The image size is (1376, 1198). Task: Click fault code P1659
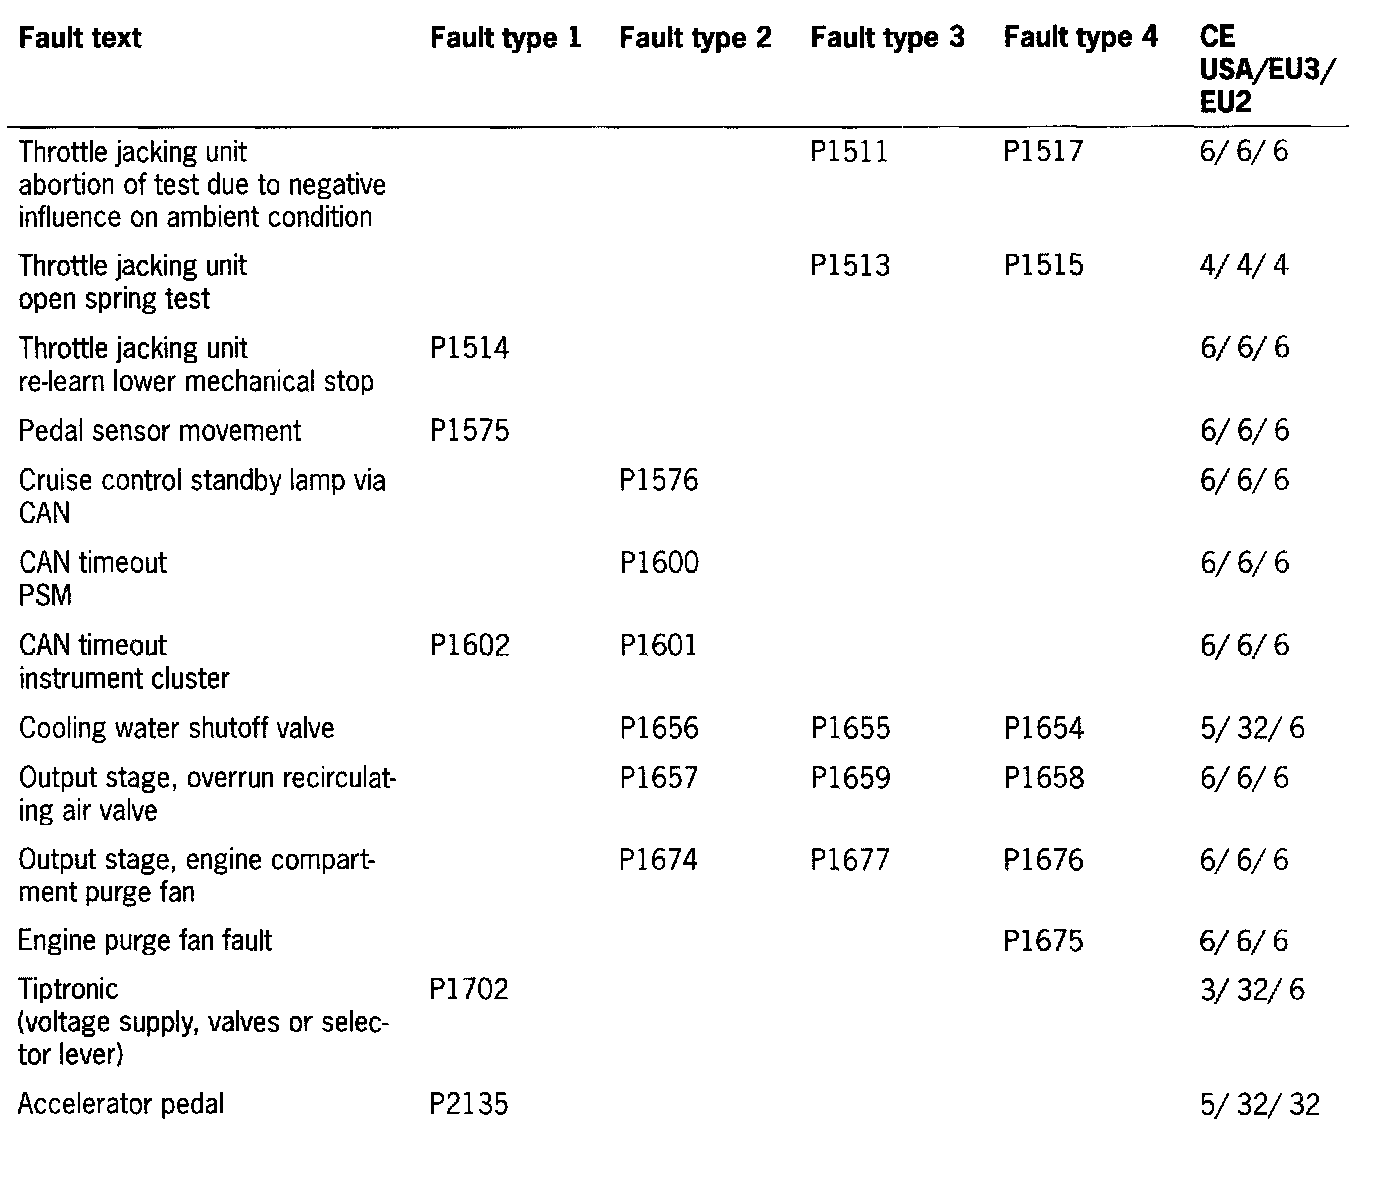[849, 778]
